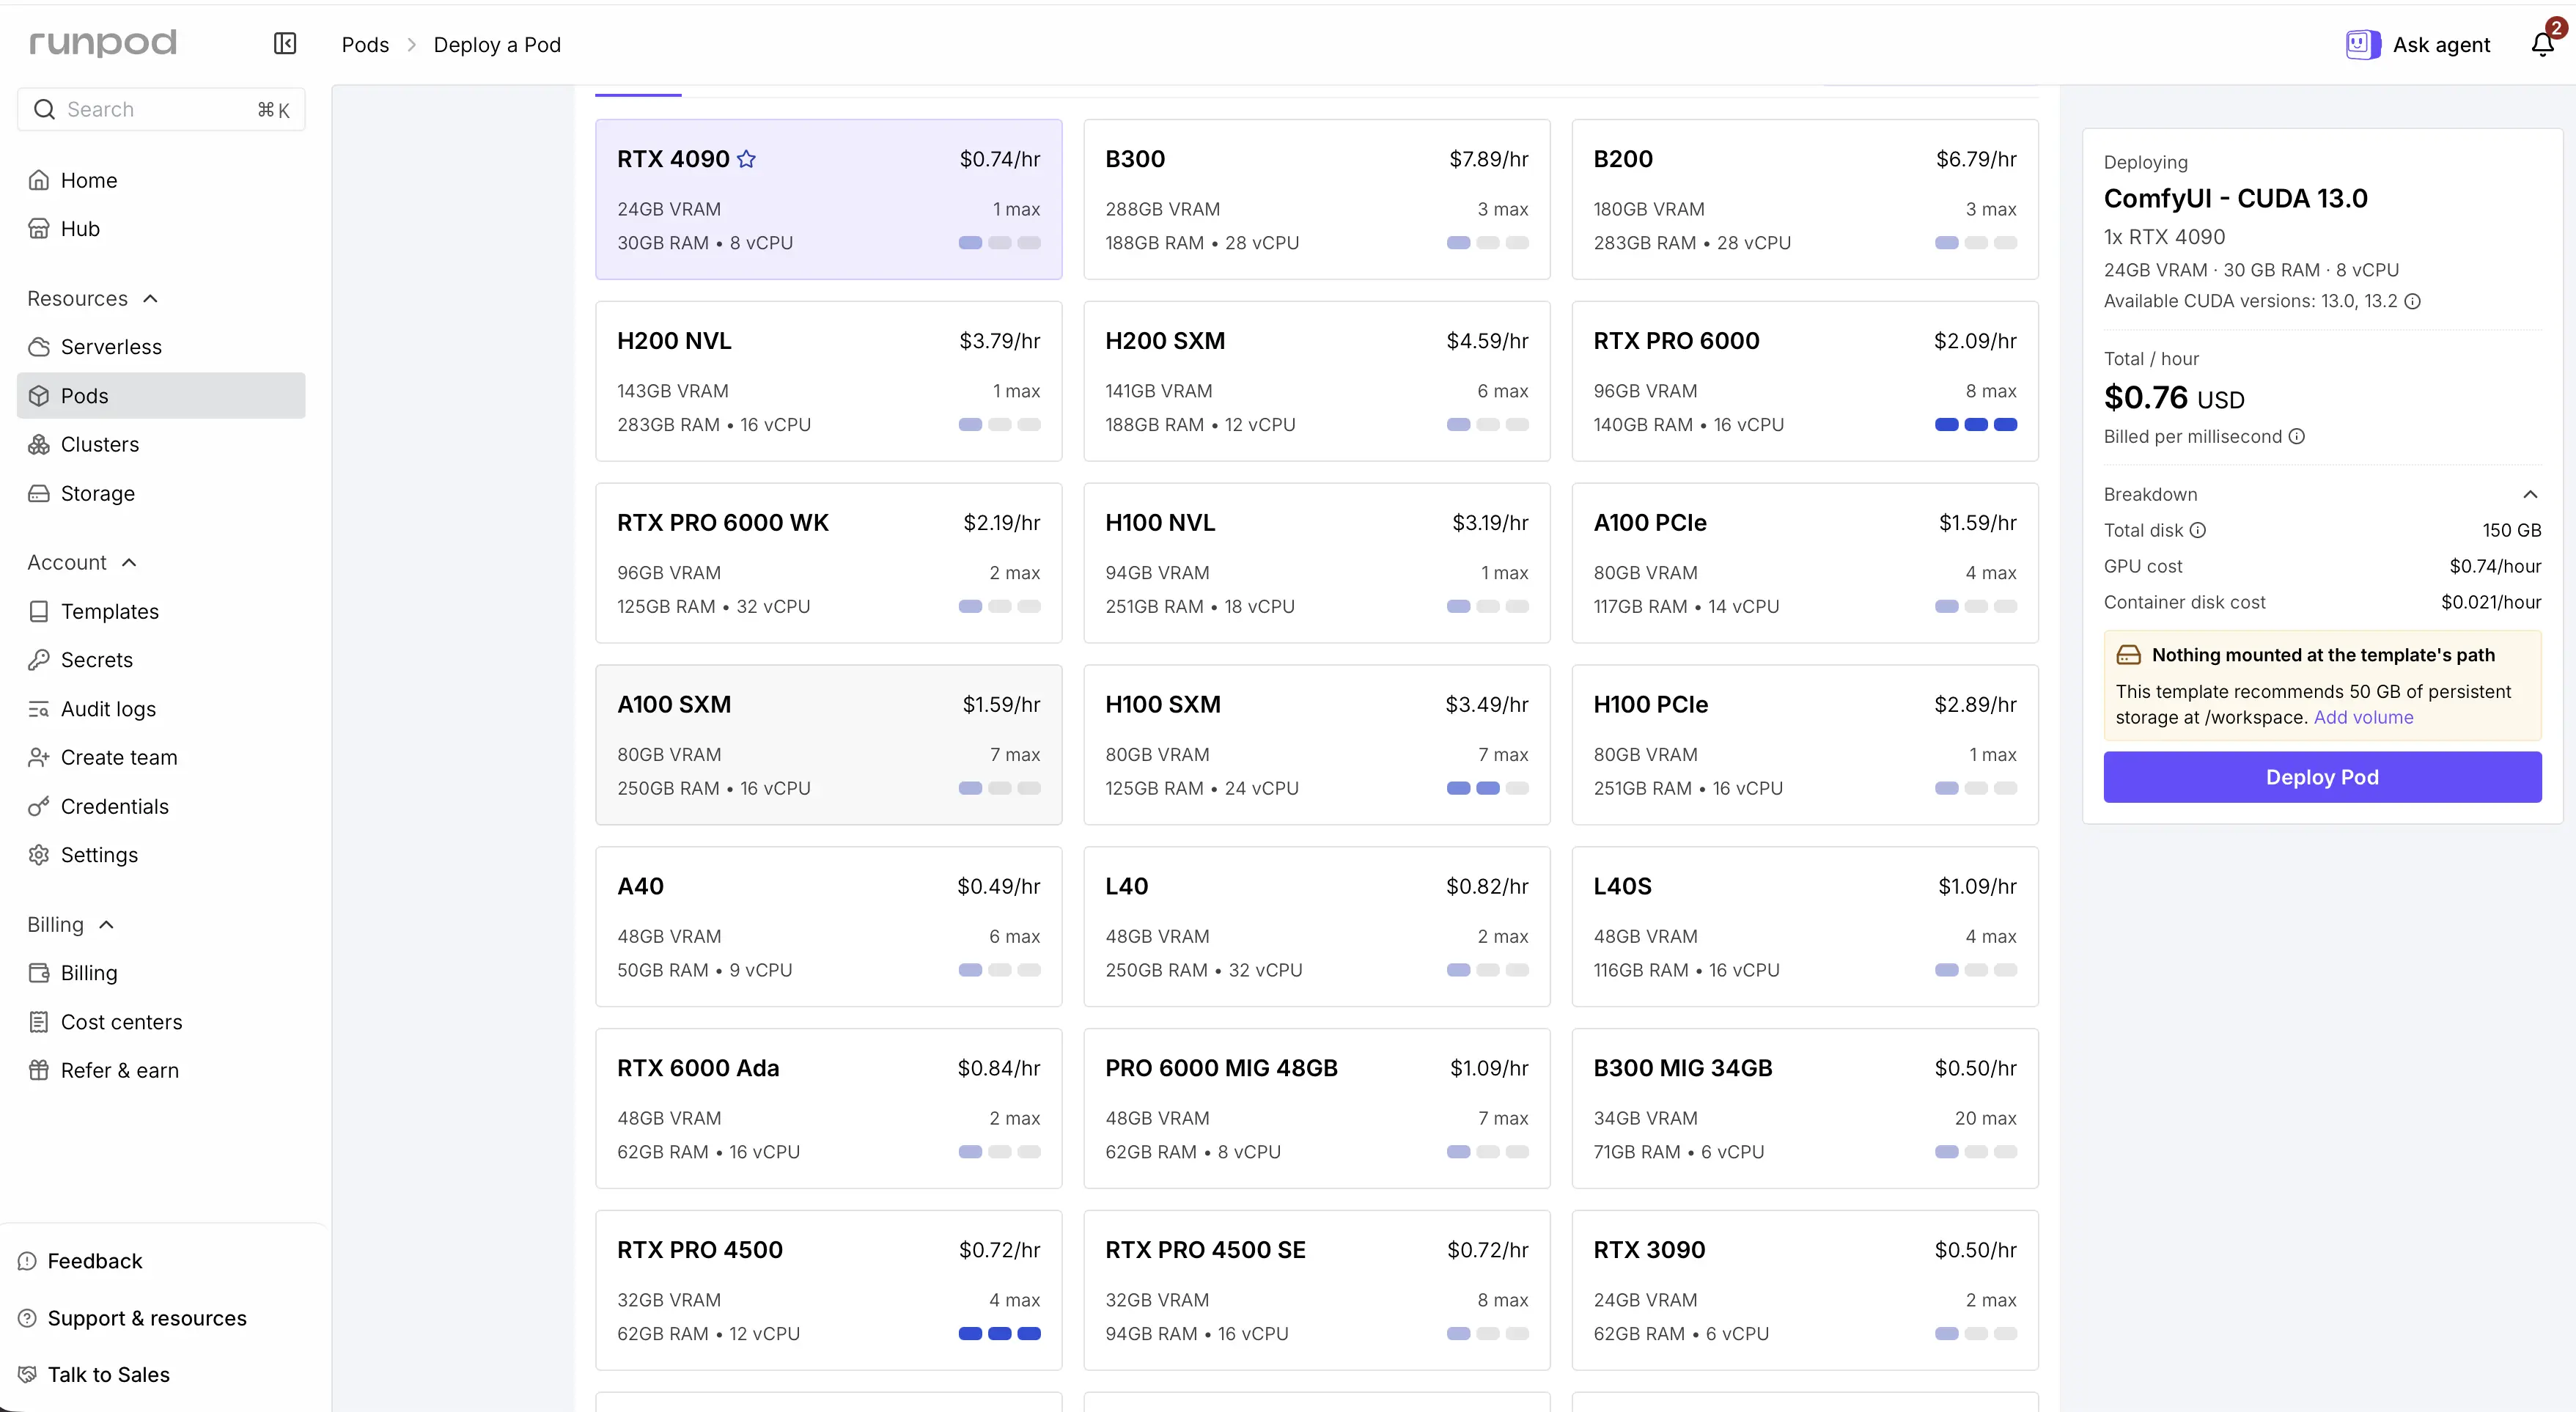Click the info icon next to Total disk
Viewport: 2576px width, 1412px height.
tap(2198, 530)
